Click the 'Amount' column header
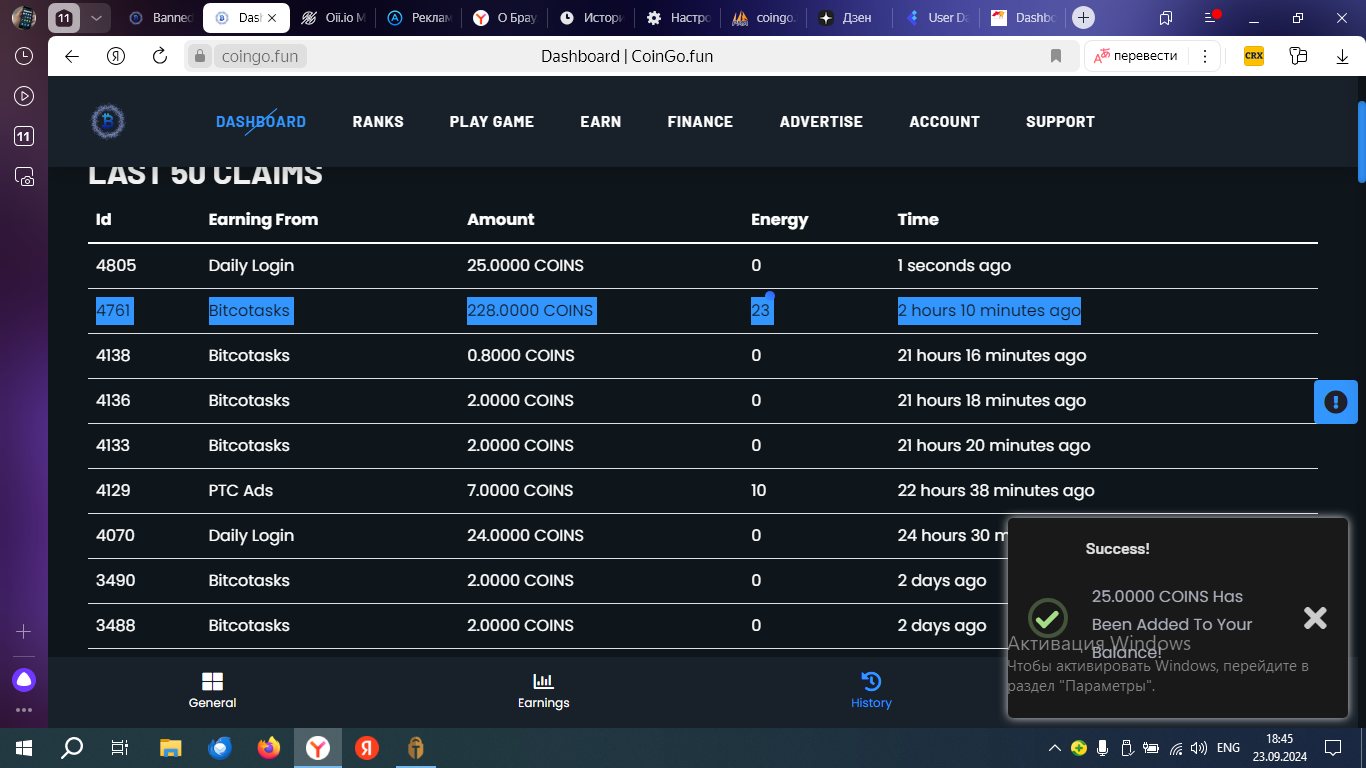Image resolution: width=1366 pixels, height=768 pixels. coord(501,219)
